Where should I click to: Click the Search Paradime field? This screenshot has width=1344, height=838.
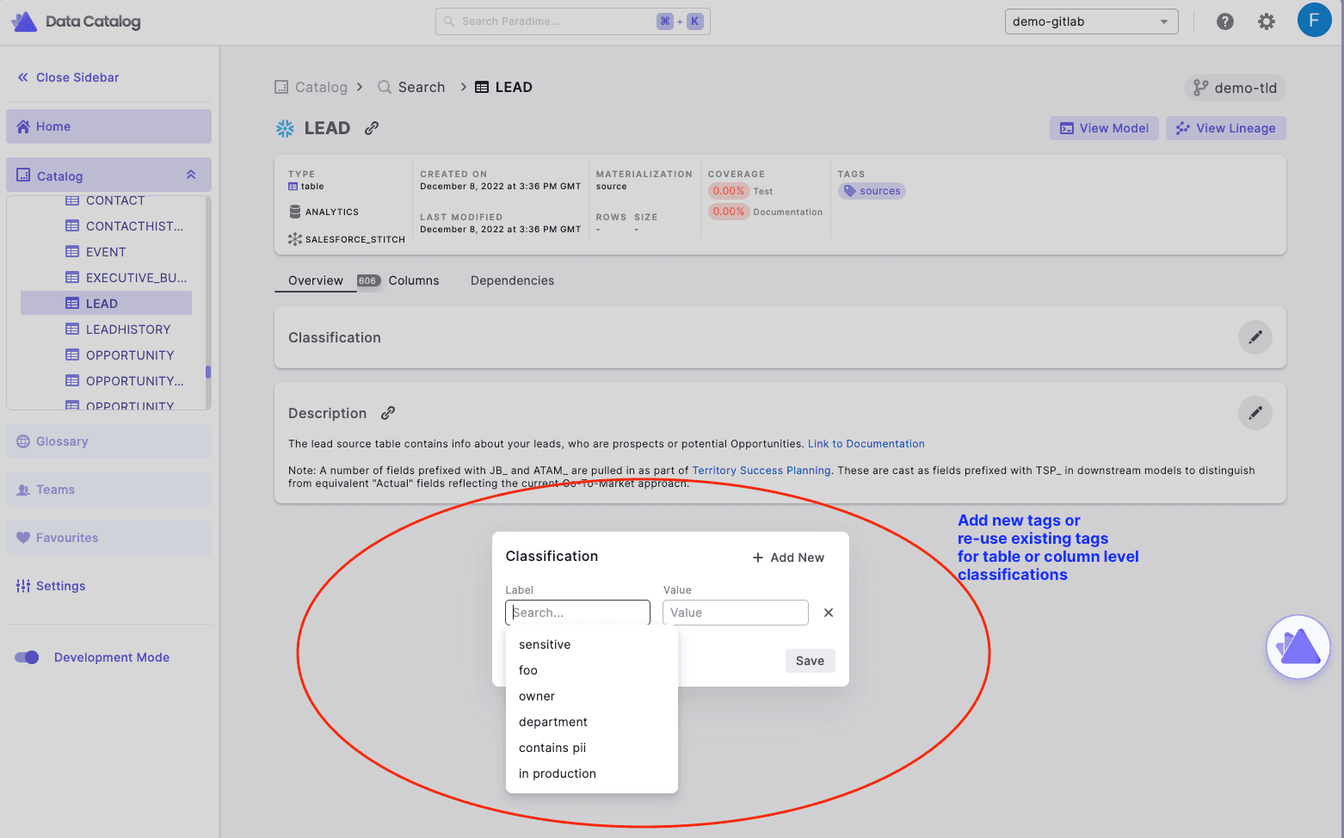tap(573, 21)
